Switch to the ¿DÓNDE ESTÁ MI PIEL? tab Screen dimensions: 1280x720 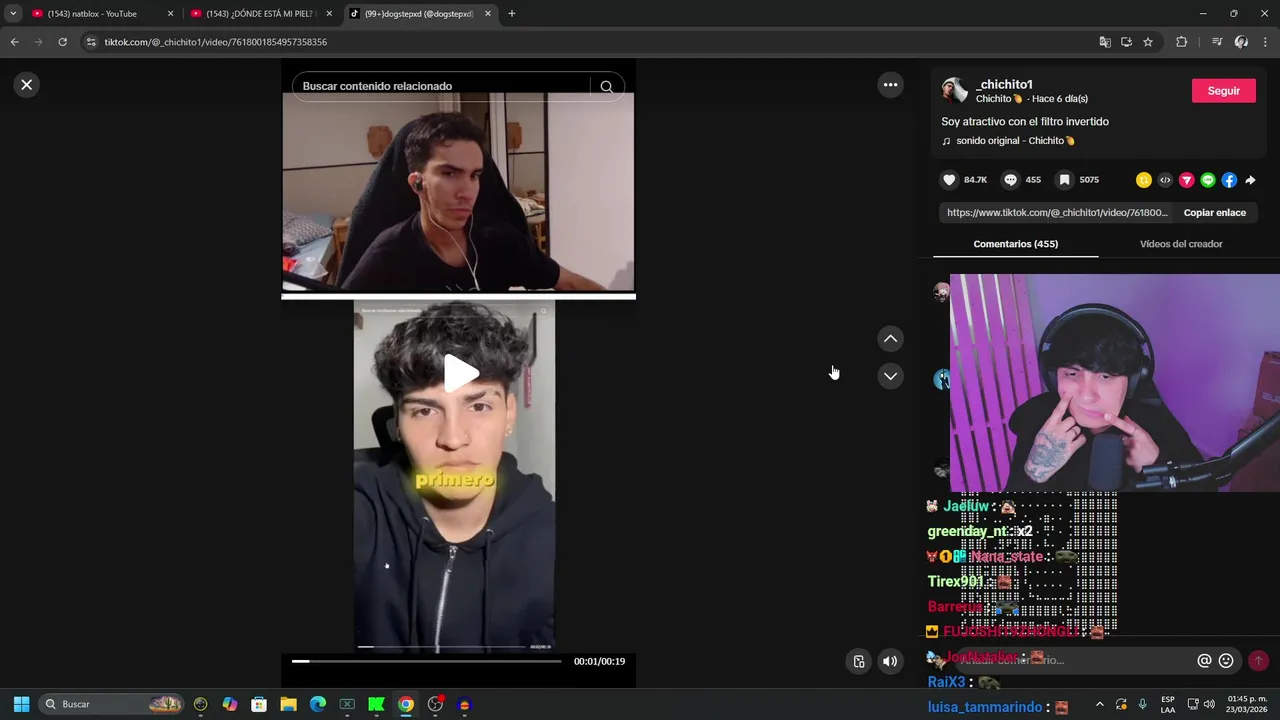coord(259,14)
